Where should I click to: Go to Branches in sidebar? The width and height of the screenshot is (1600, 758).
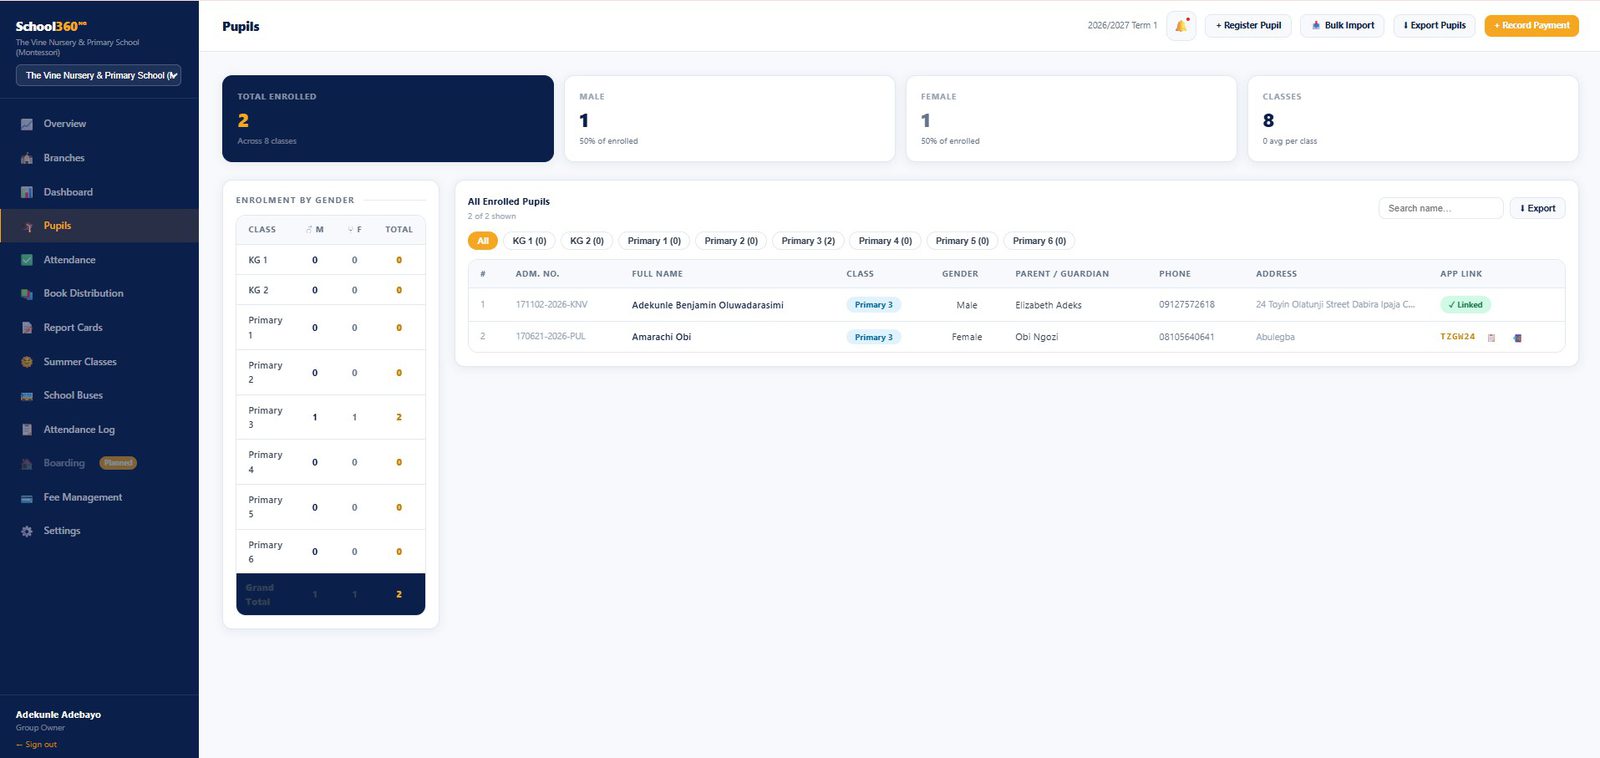pos(64,158)
